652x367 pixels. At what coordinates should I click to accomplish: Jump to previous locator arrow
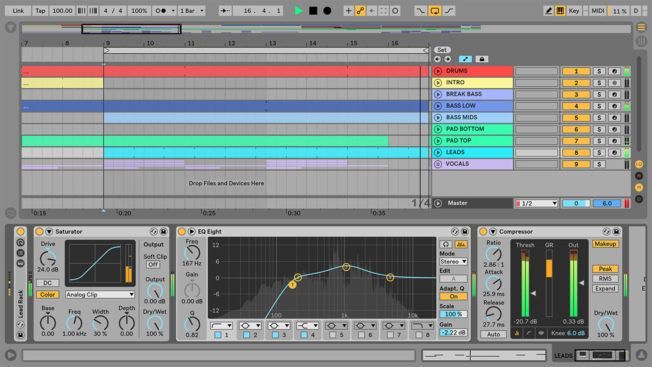[x=437, y=59]
